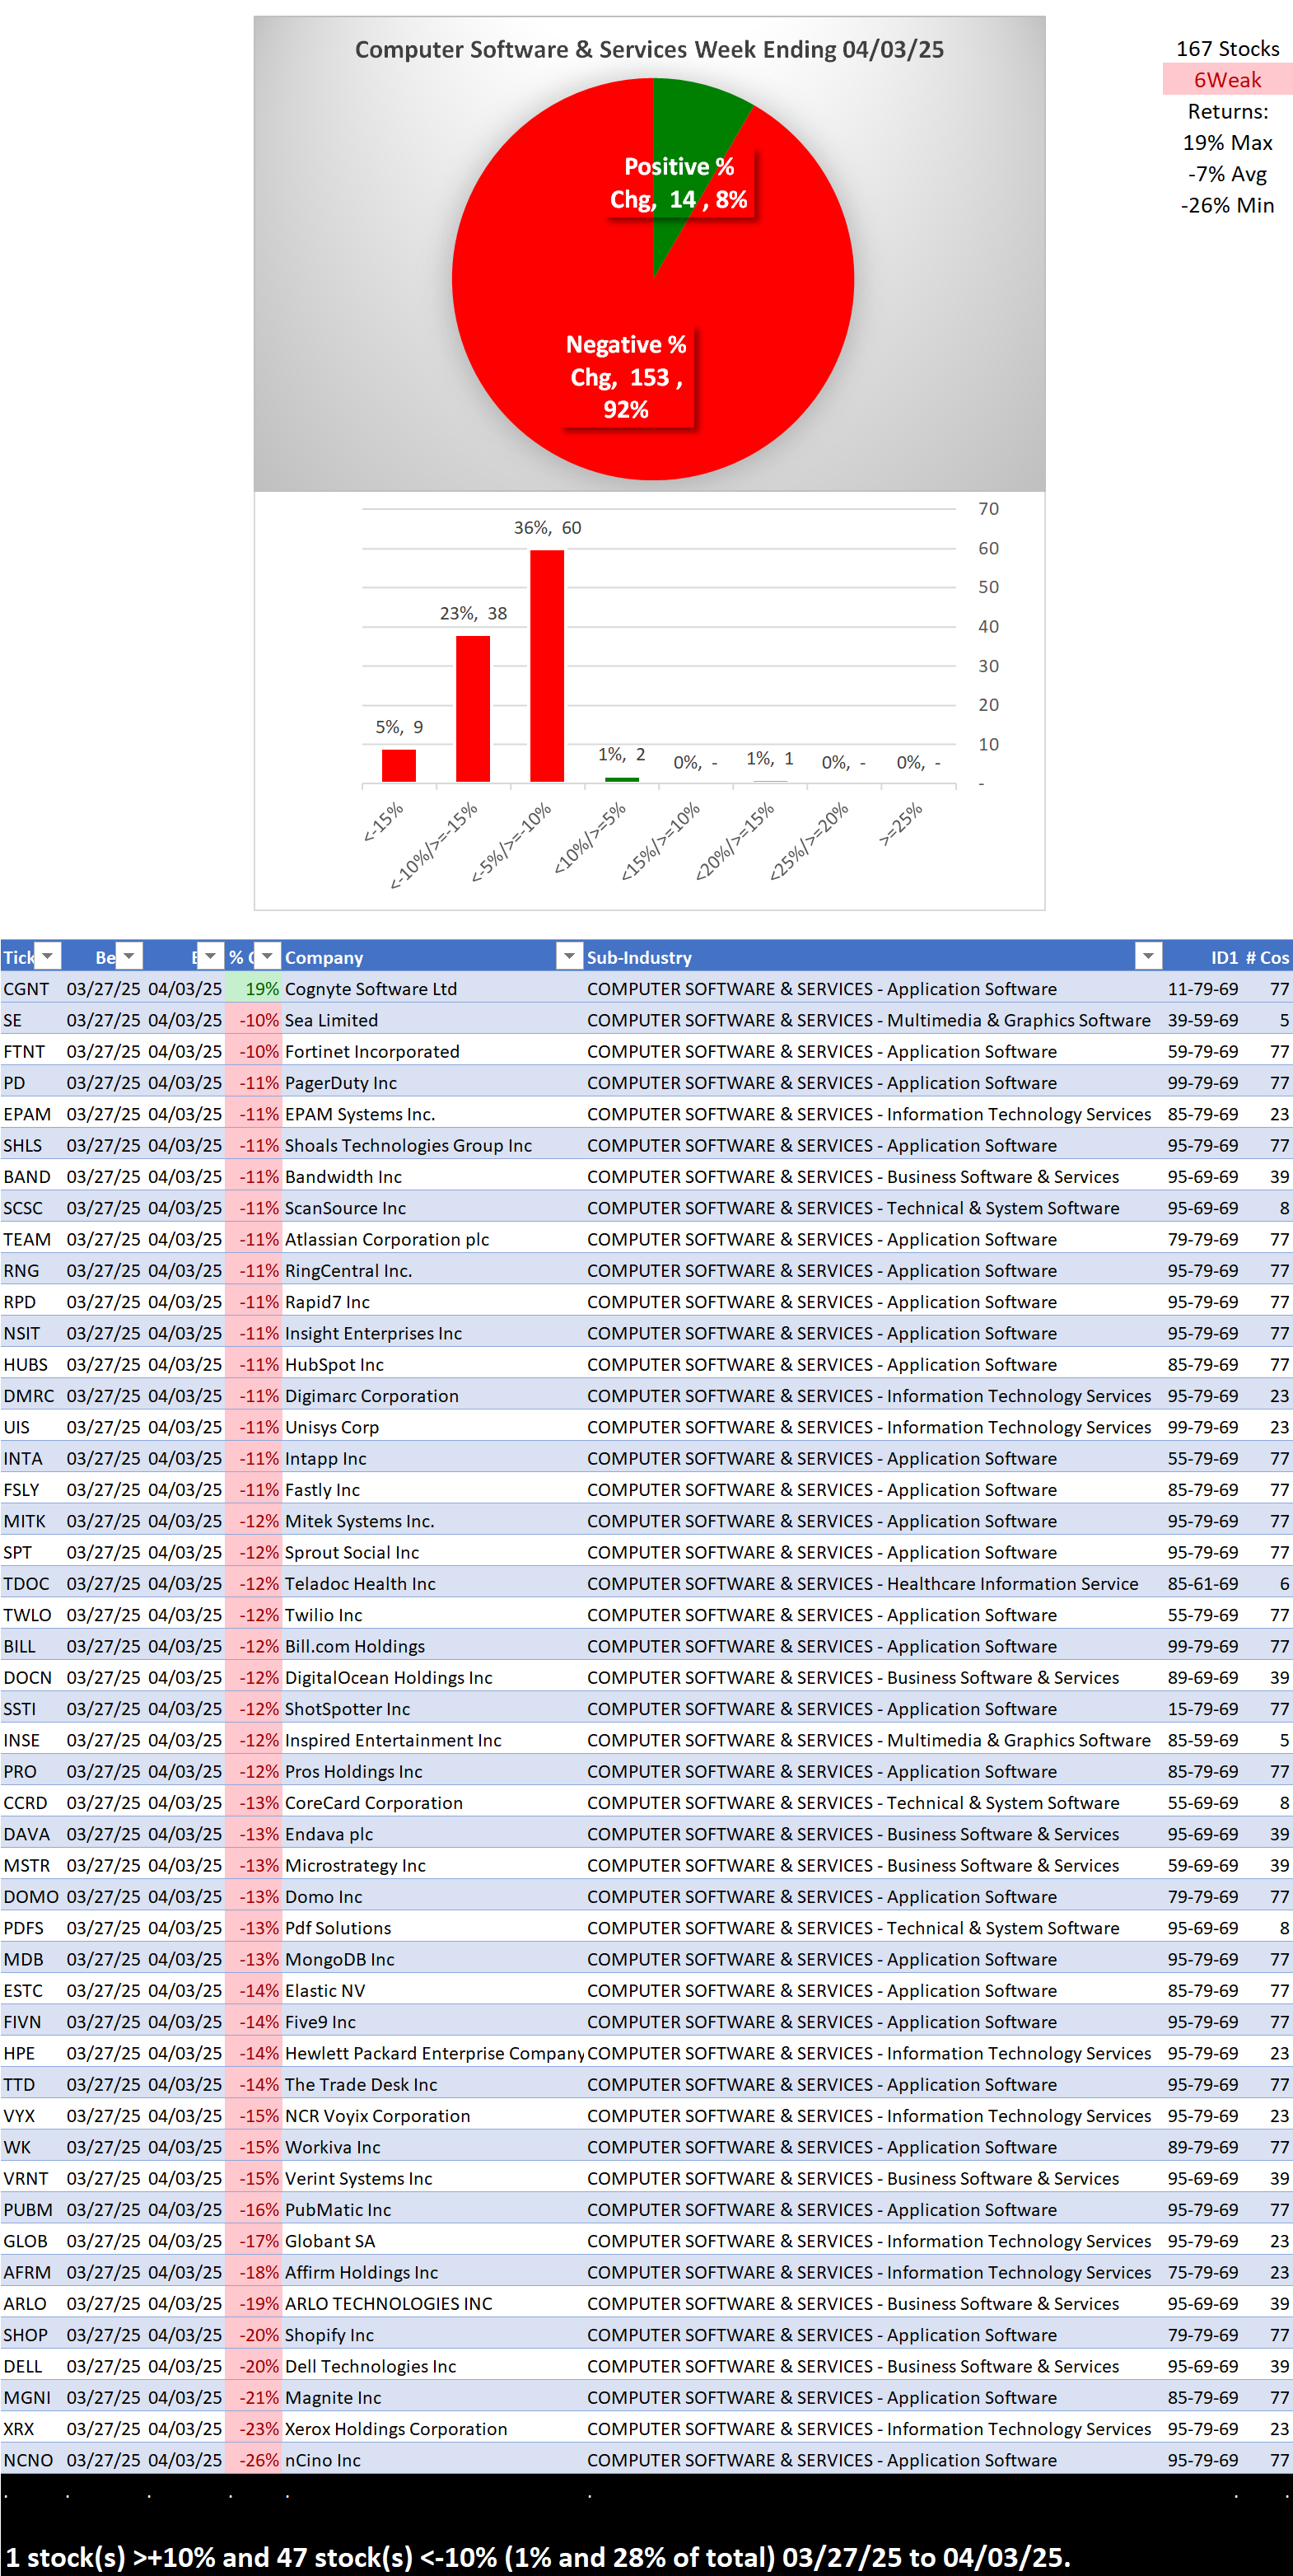Viewport: 1293px width, 2576px height.
Task: Select the Affirm Holdings Inc cell
Action: [x=432, y=2272]
